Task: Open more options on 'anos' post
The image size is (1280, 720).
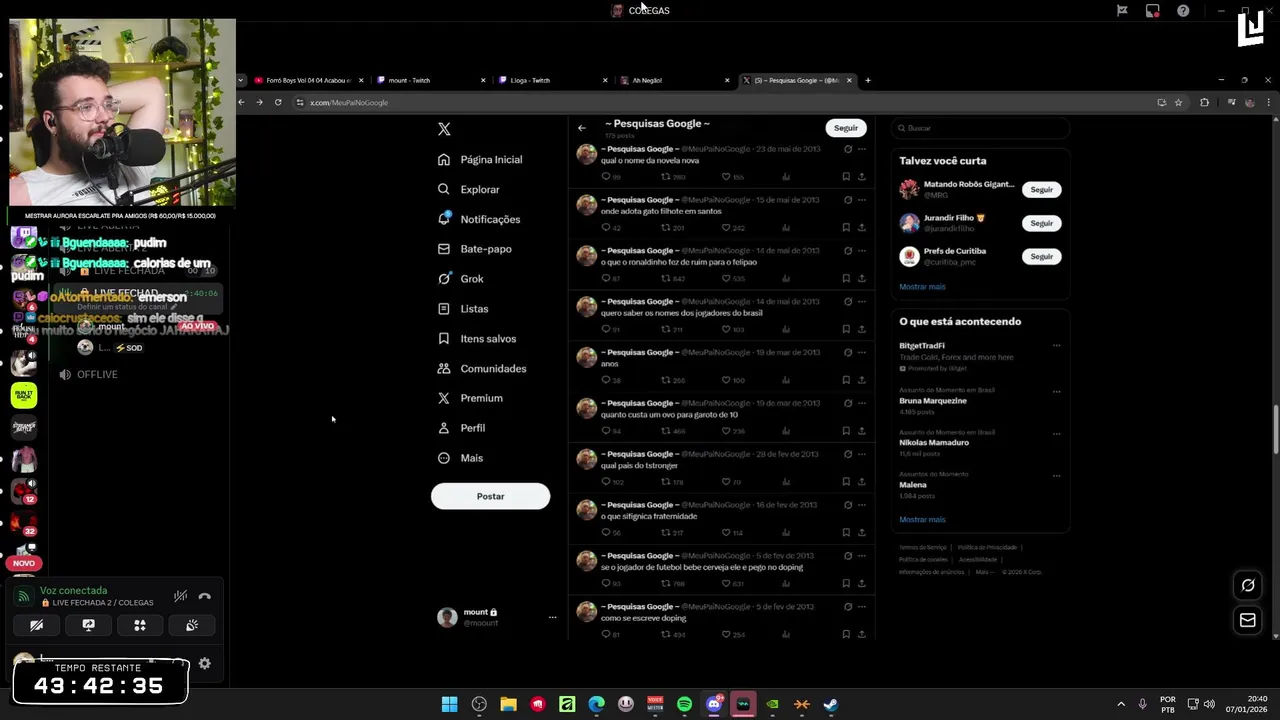Action: (861, 352)
